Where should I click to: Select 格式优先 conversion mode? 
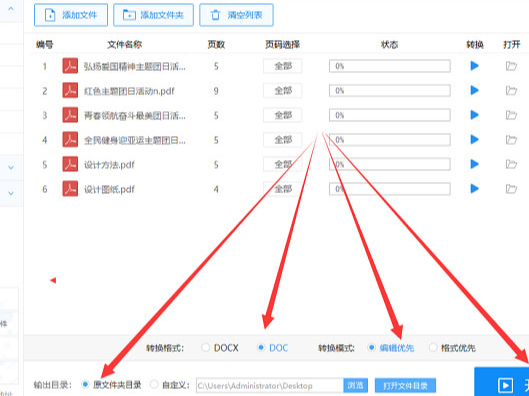(433, 347)
